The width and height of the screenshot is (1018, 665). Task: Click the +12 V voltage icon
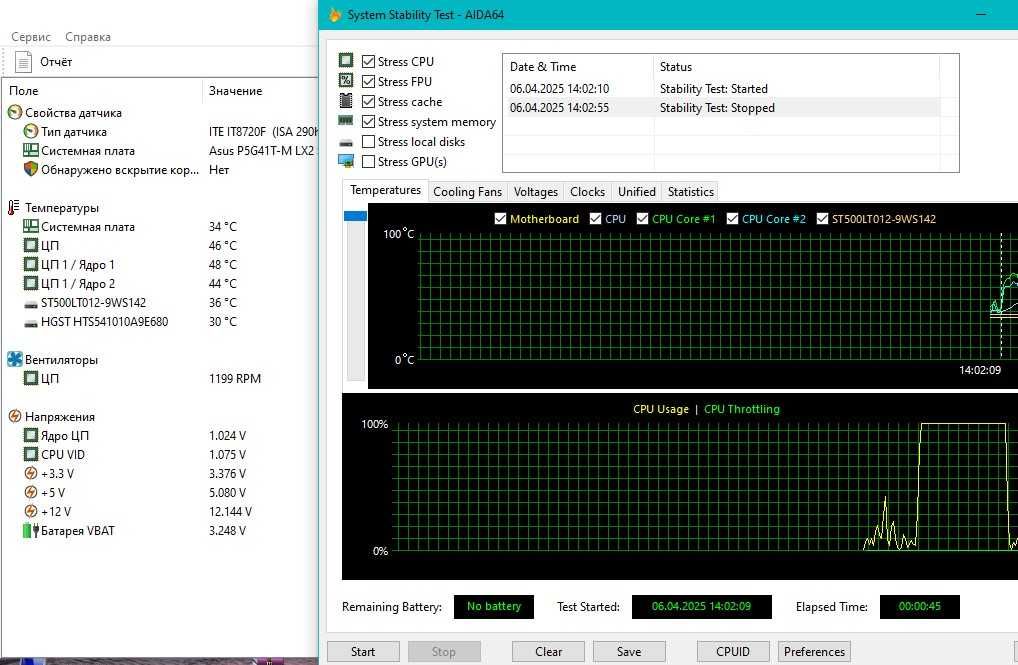31,511
